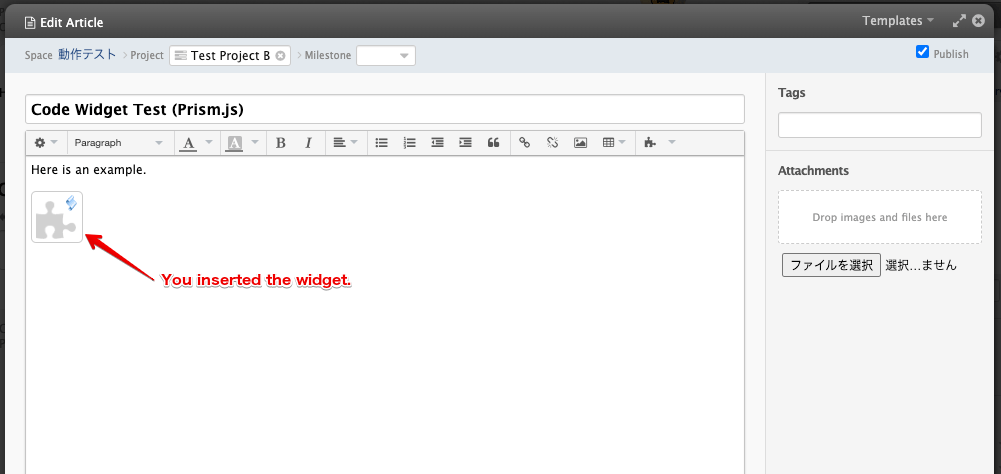Uncheck the Publish checkbox
The height and width of the screenshot is (474, 1001).
tap(922, 52)
